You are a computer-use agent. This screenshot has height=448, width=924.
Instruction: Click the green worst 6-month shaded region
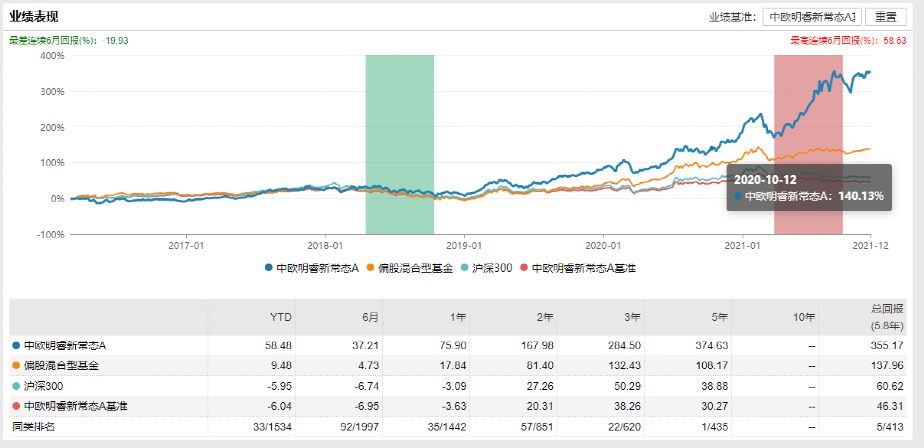point(399,144)
